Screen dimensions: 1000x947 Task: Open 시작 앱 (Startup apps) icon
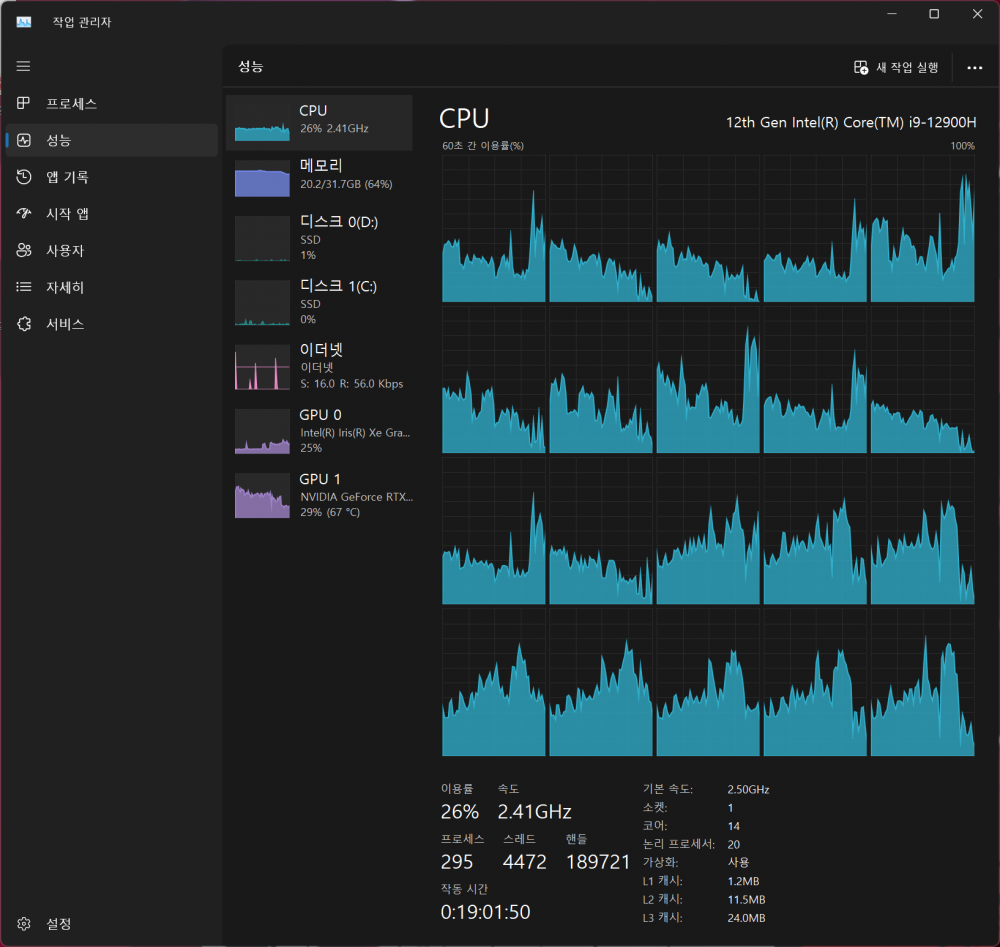[24, 214]
